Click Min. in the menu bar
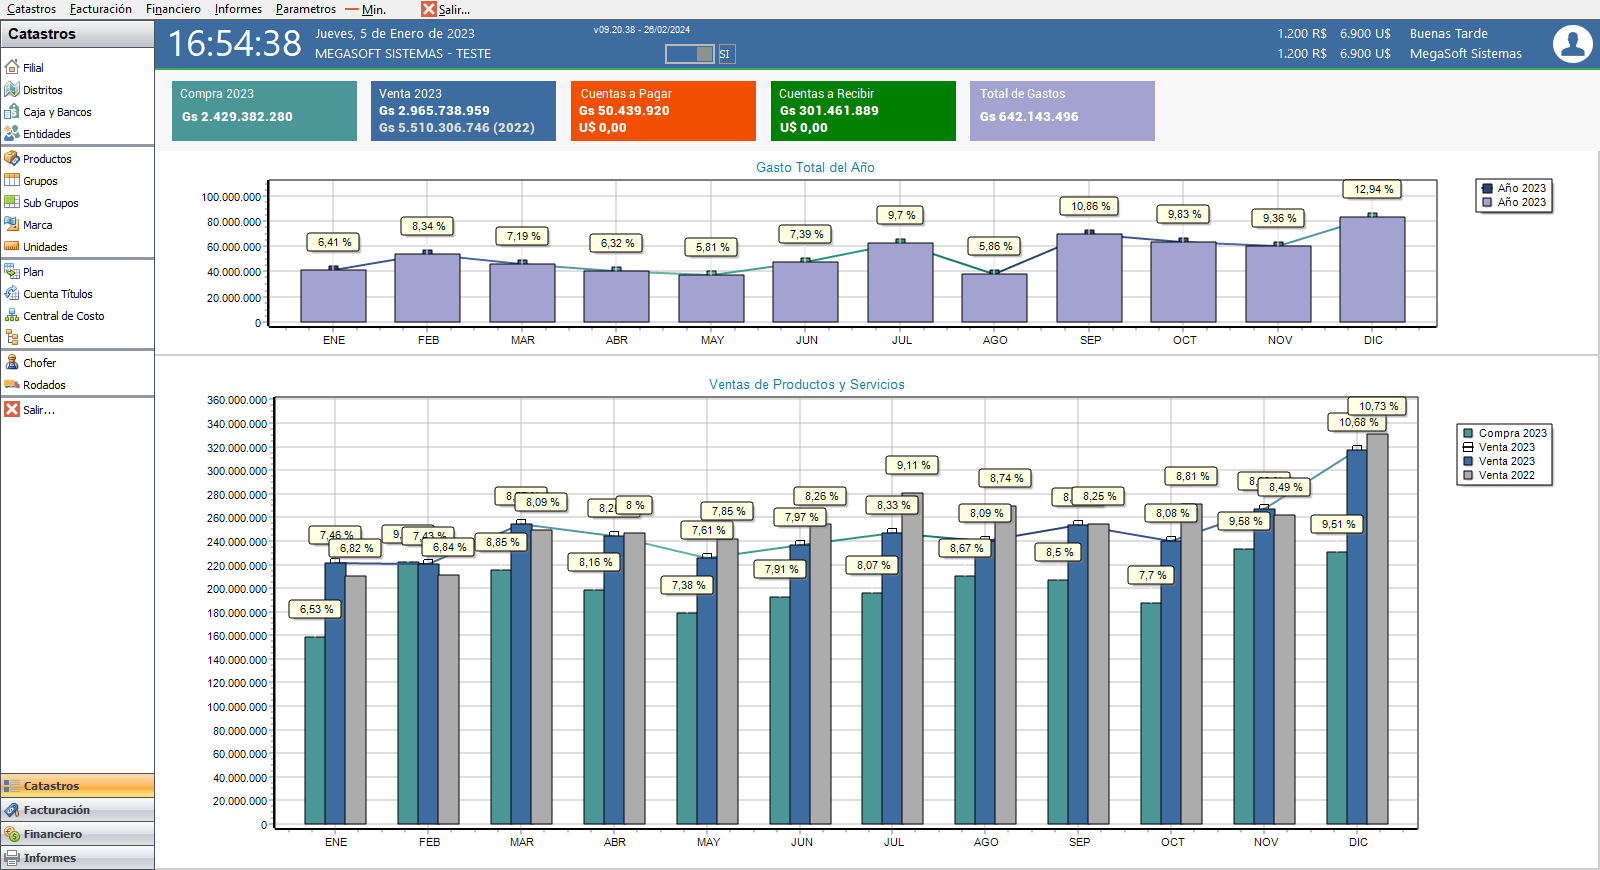1600x870 pixels. 366,9
